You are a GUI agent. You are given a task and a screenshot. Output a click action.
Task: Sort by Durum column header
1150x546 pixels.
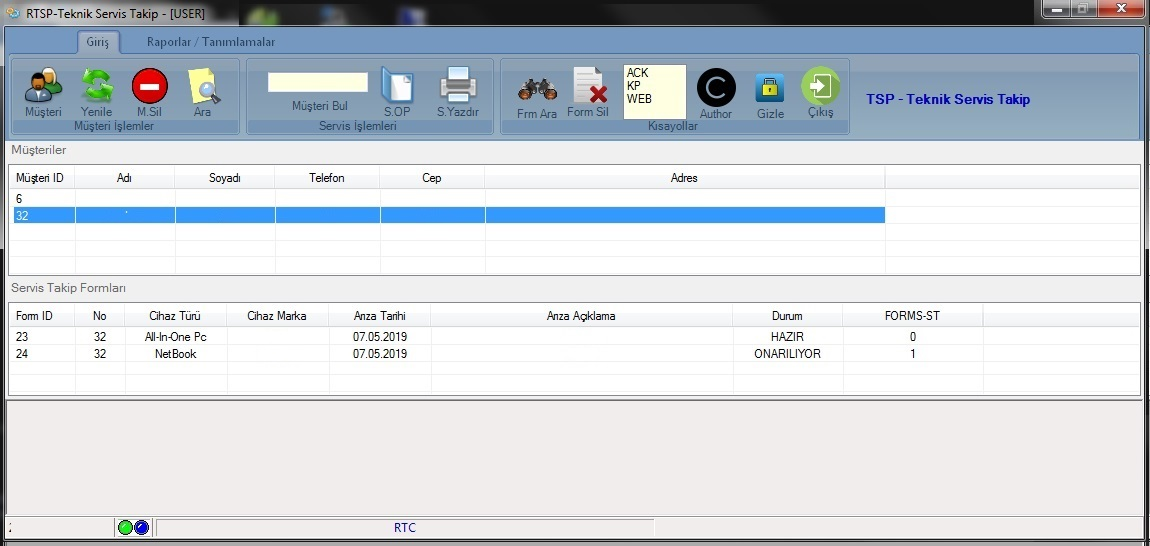click(x=788, y=316)
